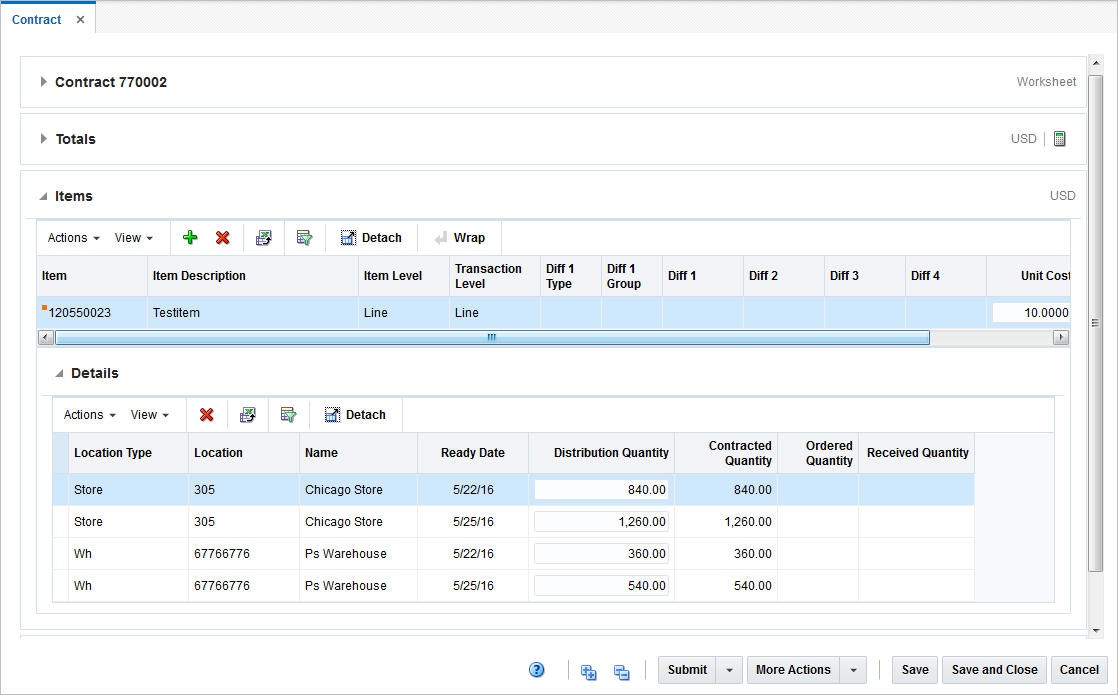
Task: Click the blue Help question mark icon
Action: point(537,670)
